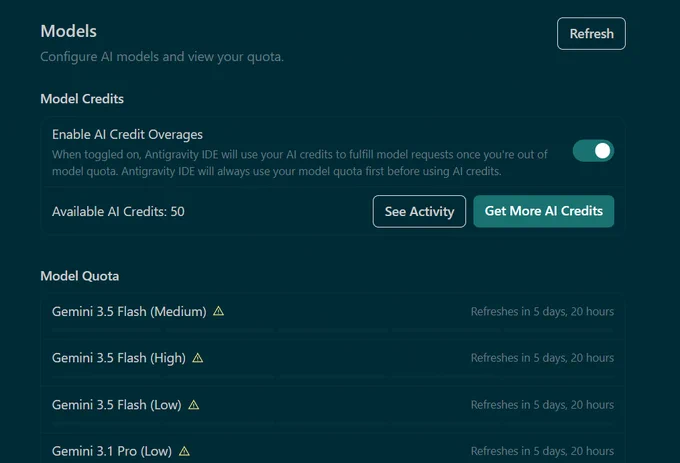Click warning icon next to Gemini 3.1 Pro (Low)
The height and width of the screenshot is (463, 680).
tap(184, 451)
